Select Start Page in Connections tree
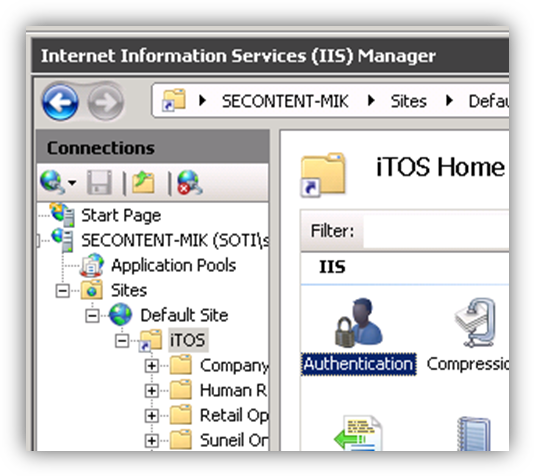This screenshot has width=534, height=476. click(x=121, y=215)
